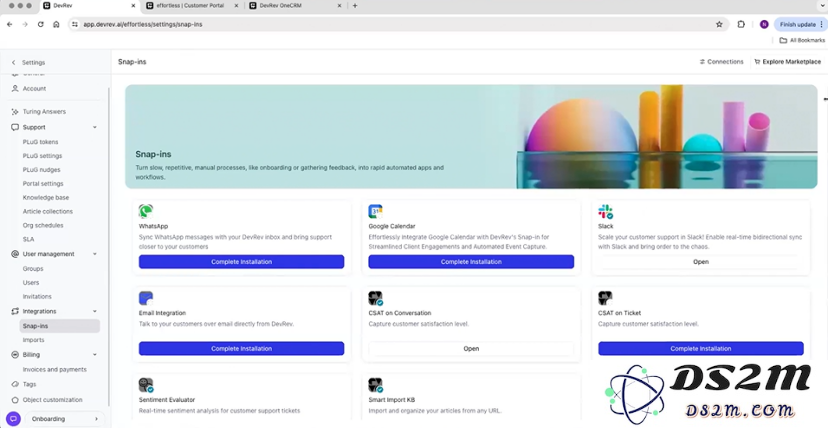
Task: Open PLuG tokens settings
Action: pos(41,142)
